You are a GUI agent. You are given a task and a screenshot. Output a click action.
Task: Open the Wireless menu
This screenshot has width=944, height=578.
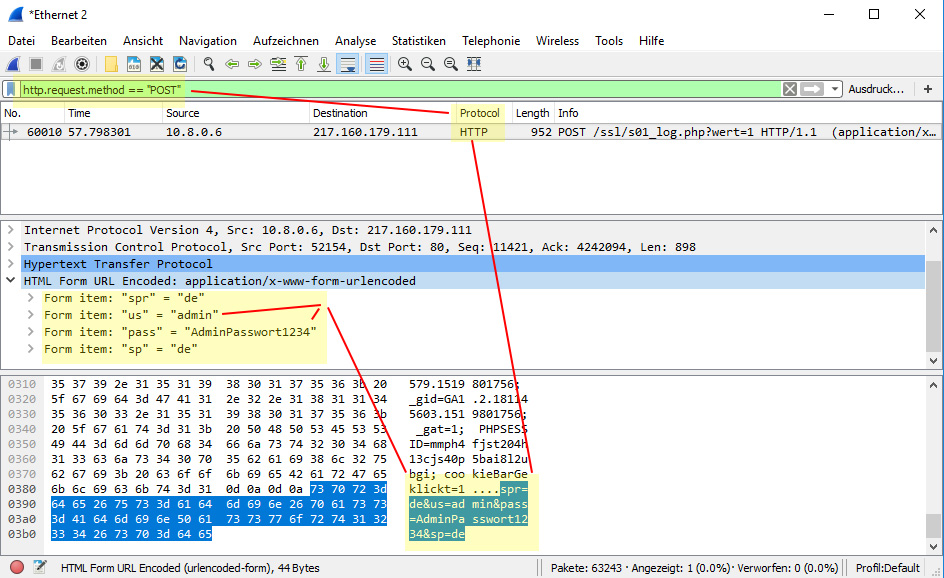coord(557,41)
